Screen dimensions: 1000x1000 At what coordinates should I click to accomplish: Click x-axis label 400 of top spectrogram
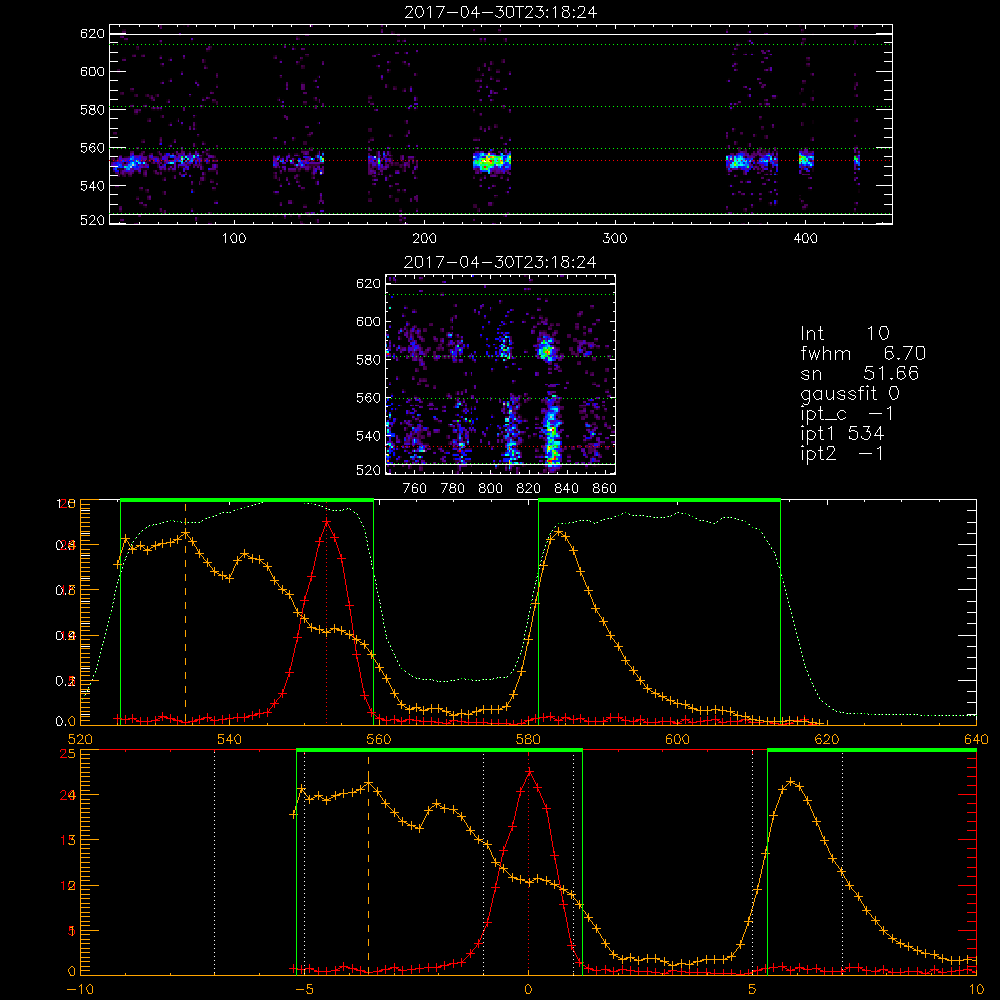click(x=805, y=239)
